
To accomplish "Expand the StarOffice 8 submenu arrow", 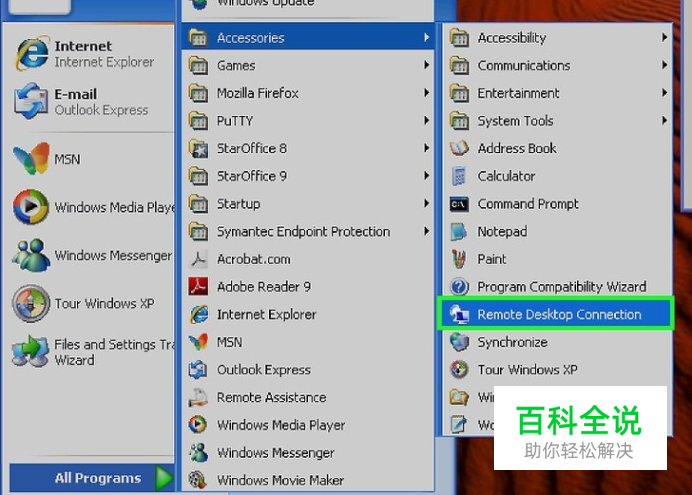I will tap(426, 148).
